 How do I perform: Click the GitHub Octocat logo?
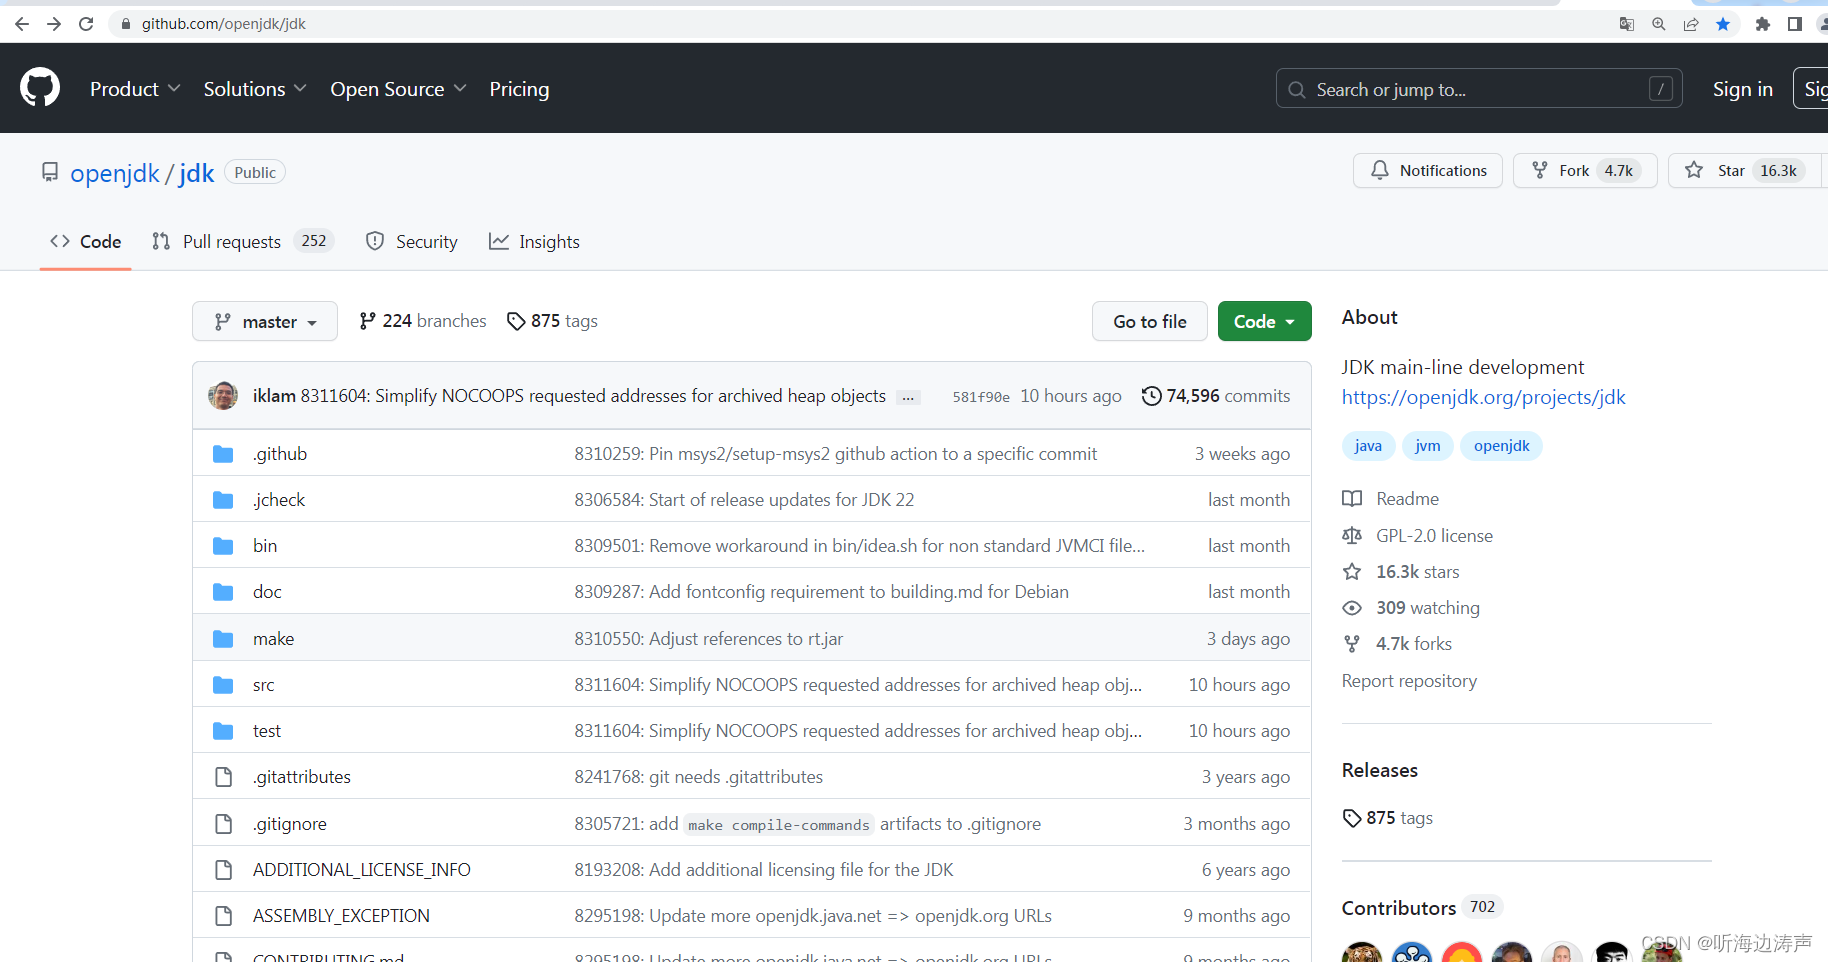40,88
